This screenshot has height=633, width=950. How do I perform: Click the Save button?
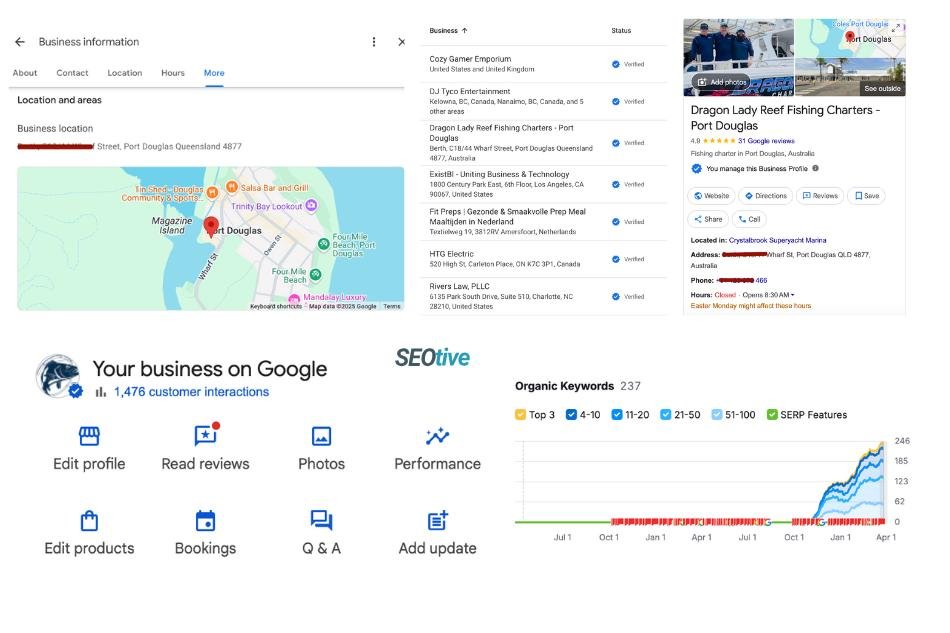[866, 196]
